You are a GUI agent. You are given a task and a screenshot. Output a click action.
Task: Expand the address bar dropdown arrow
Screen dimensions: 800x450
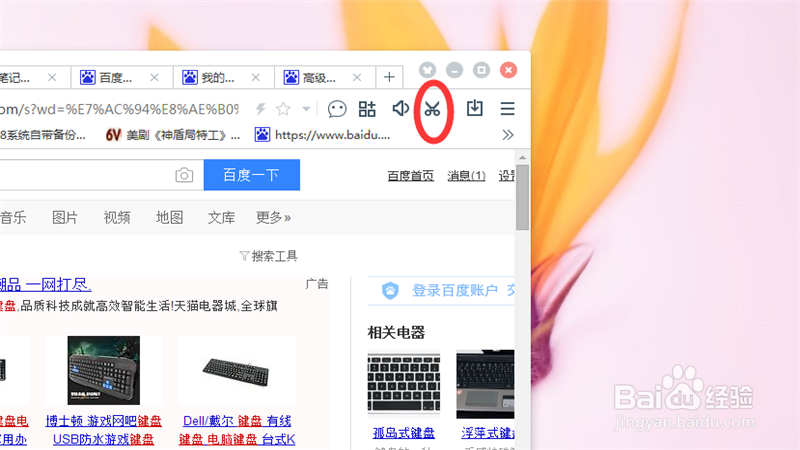click(x=306, y=109)
